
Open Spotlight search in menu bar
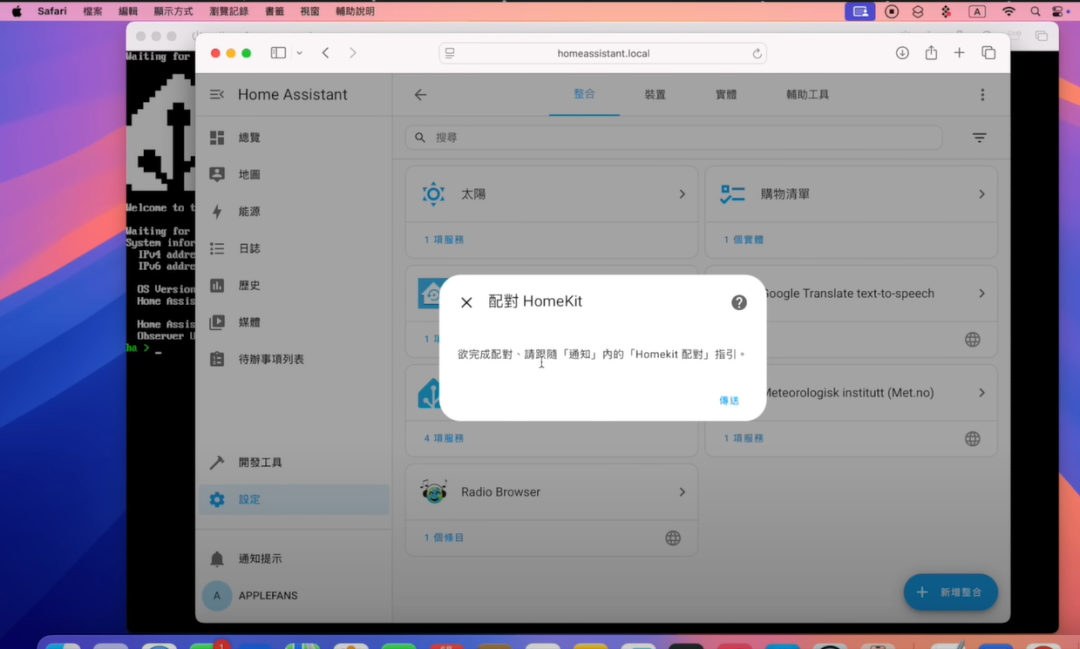pyautogui.click(x=1035, y=11)
